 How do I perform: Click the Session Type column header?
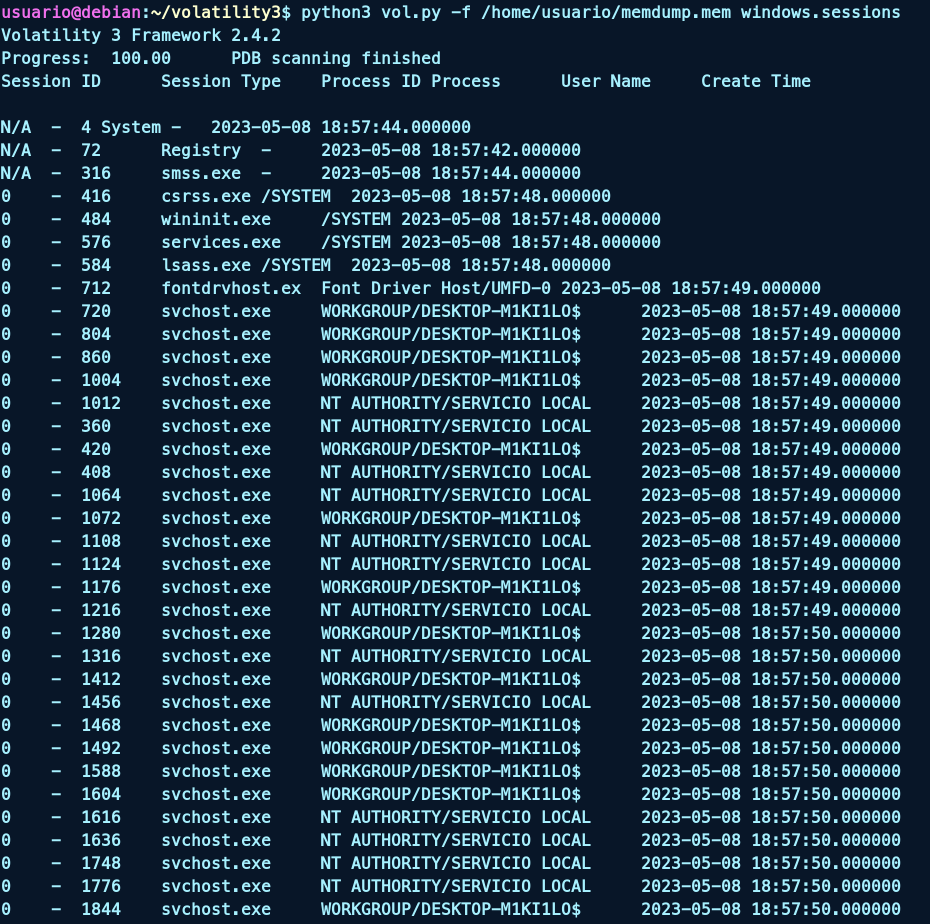click(220, 81)
